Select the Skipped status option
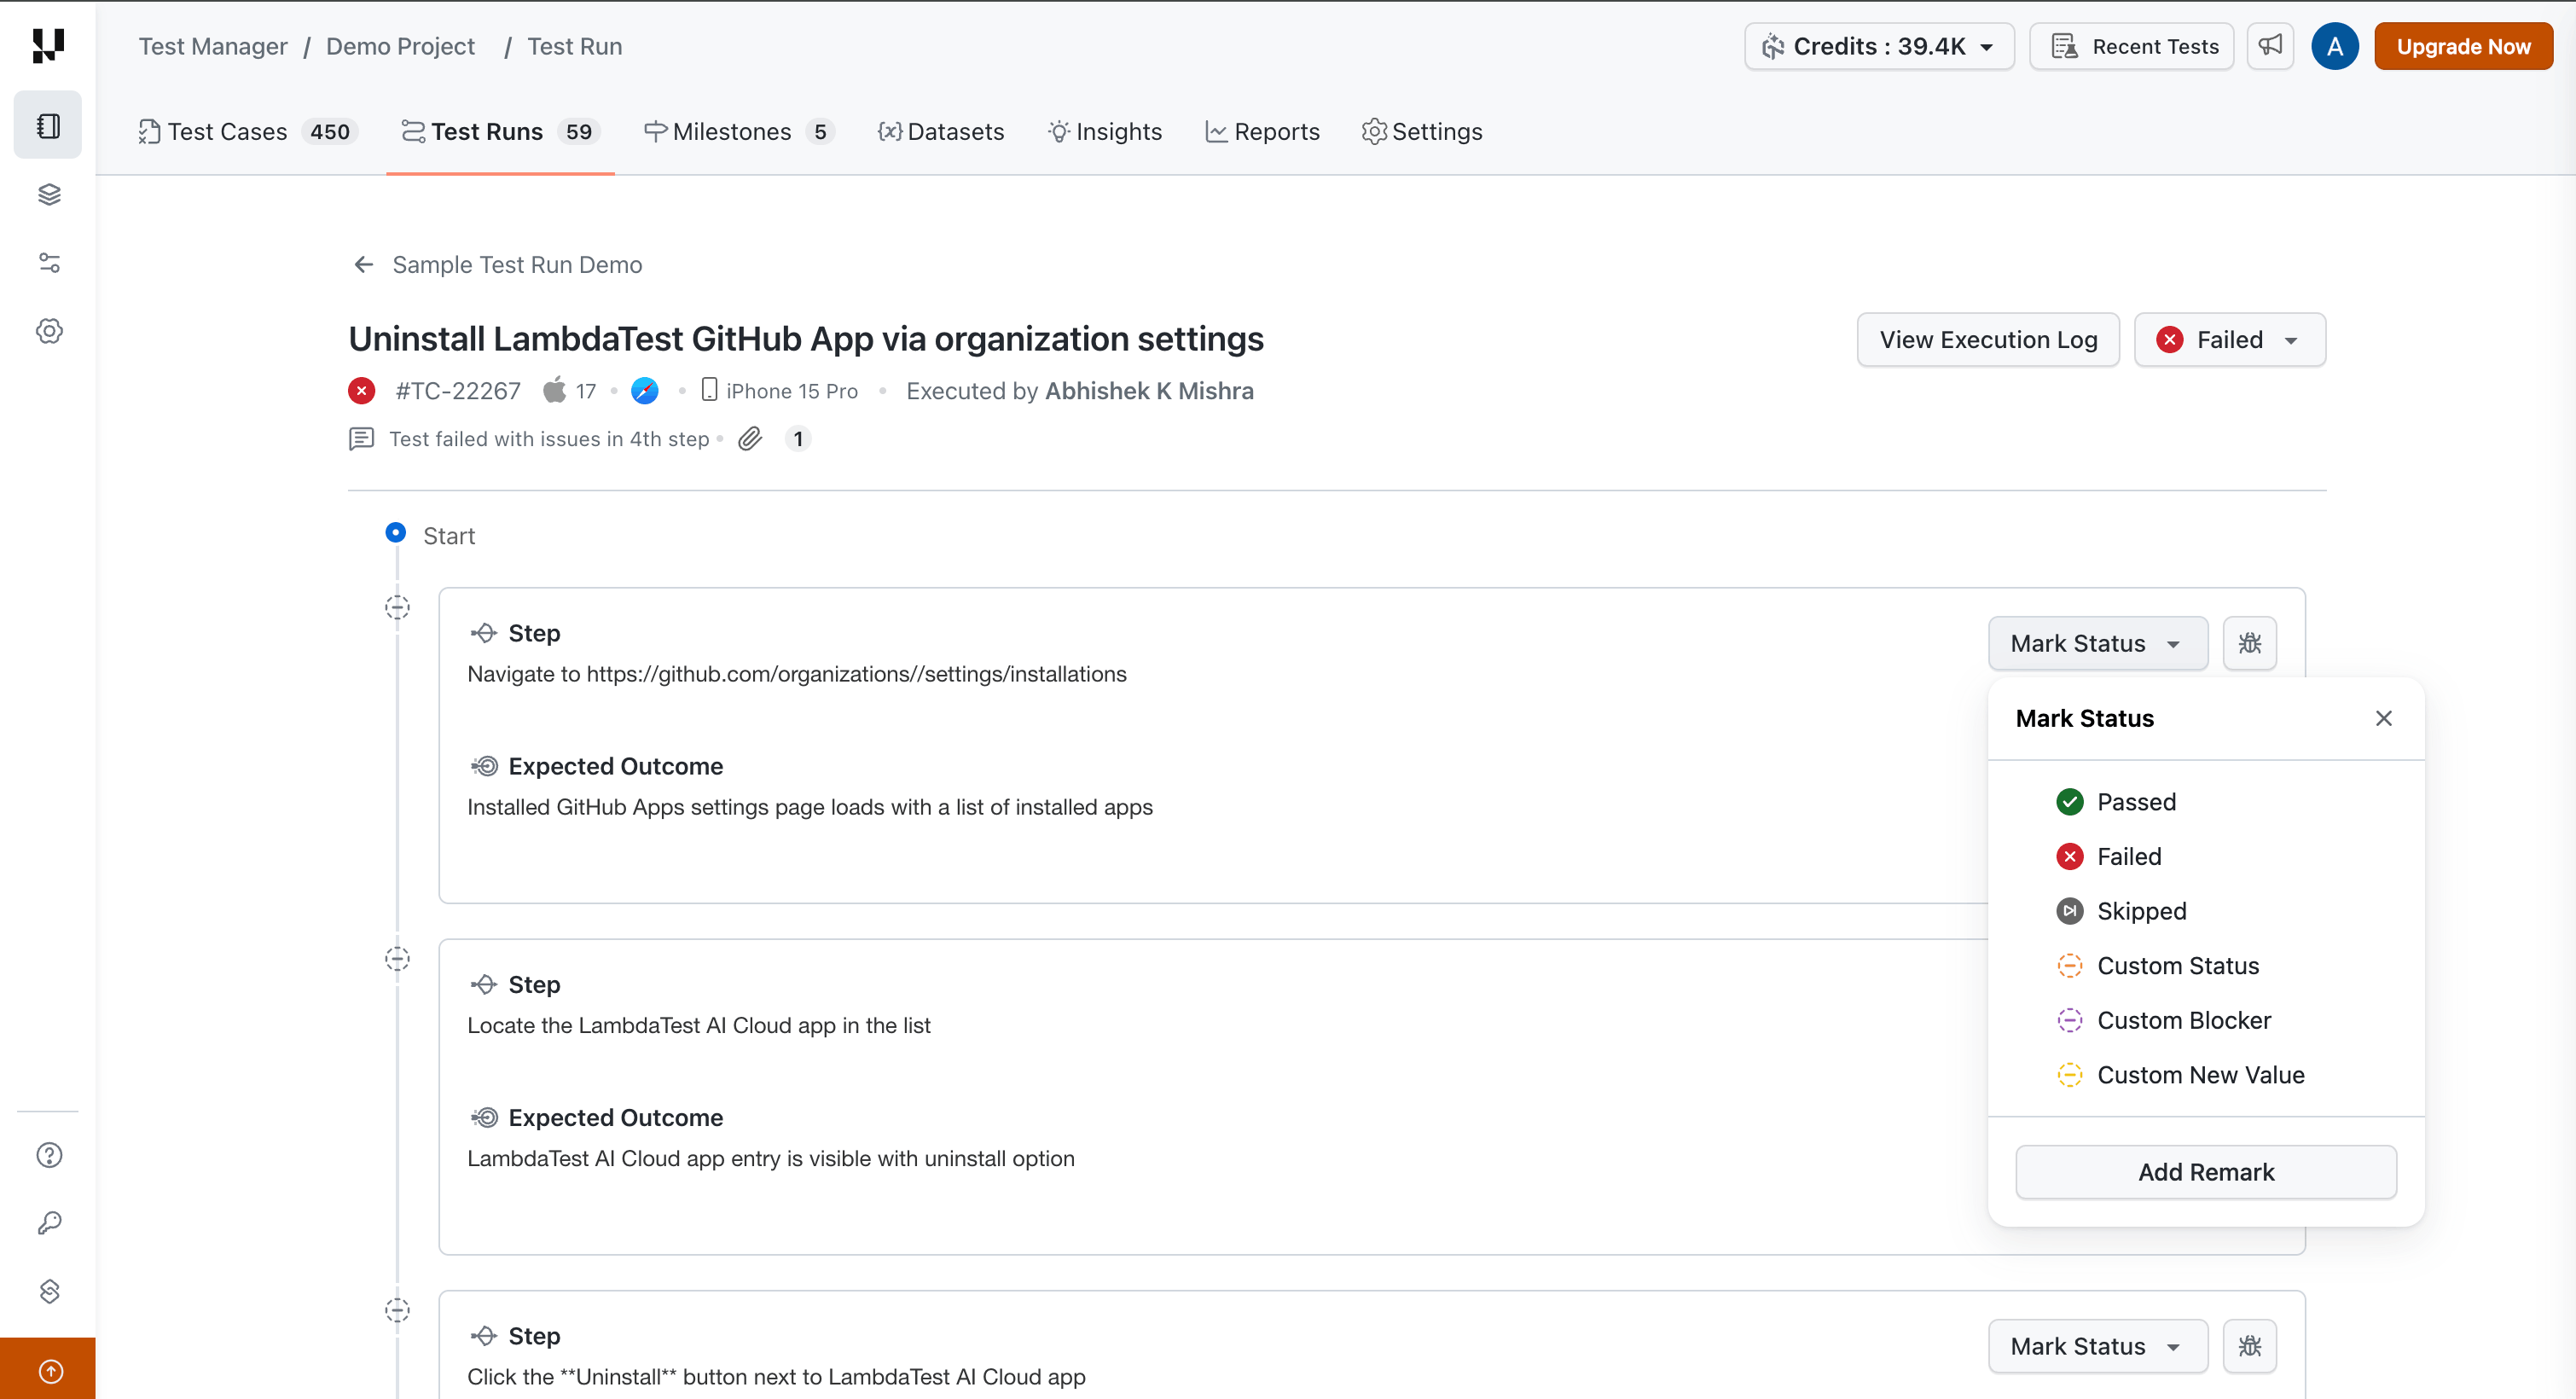The width and height of the screenshot is (2576, 1399). point(2141,911)
